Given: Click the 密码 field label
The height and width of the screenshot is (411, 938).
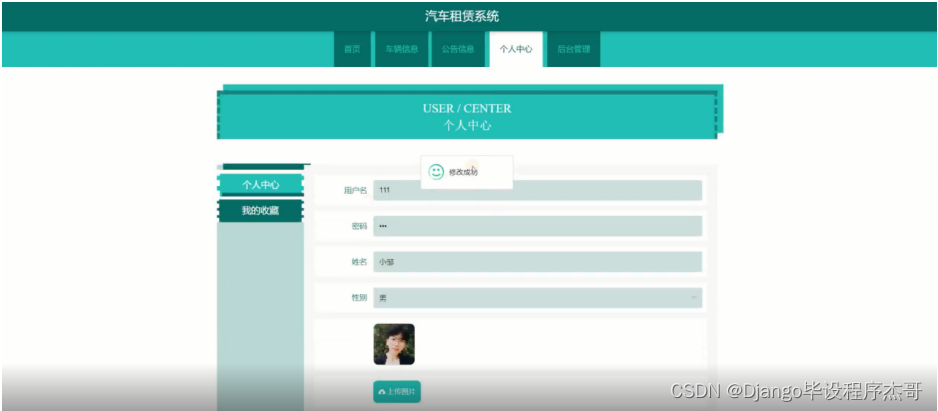Looking at the screenshot, I should coord(359,226).
